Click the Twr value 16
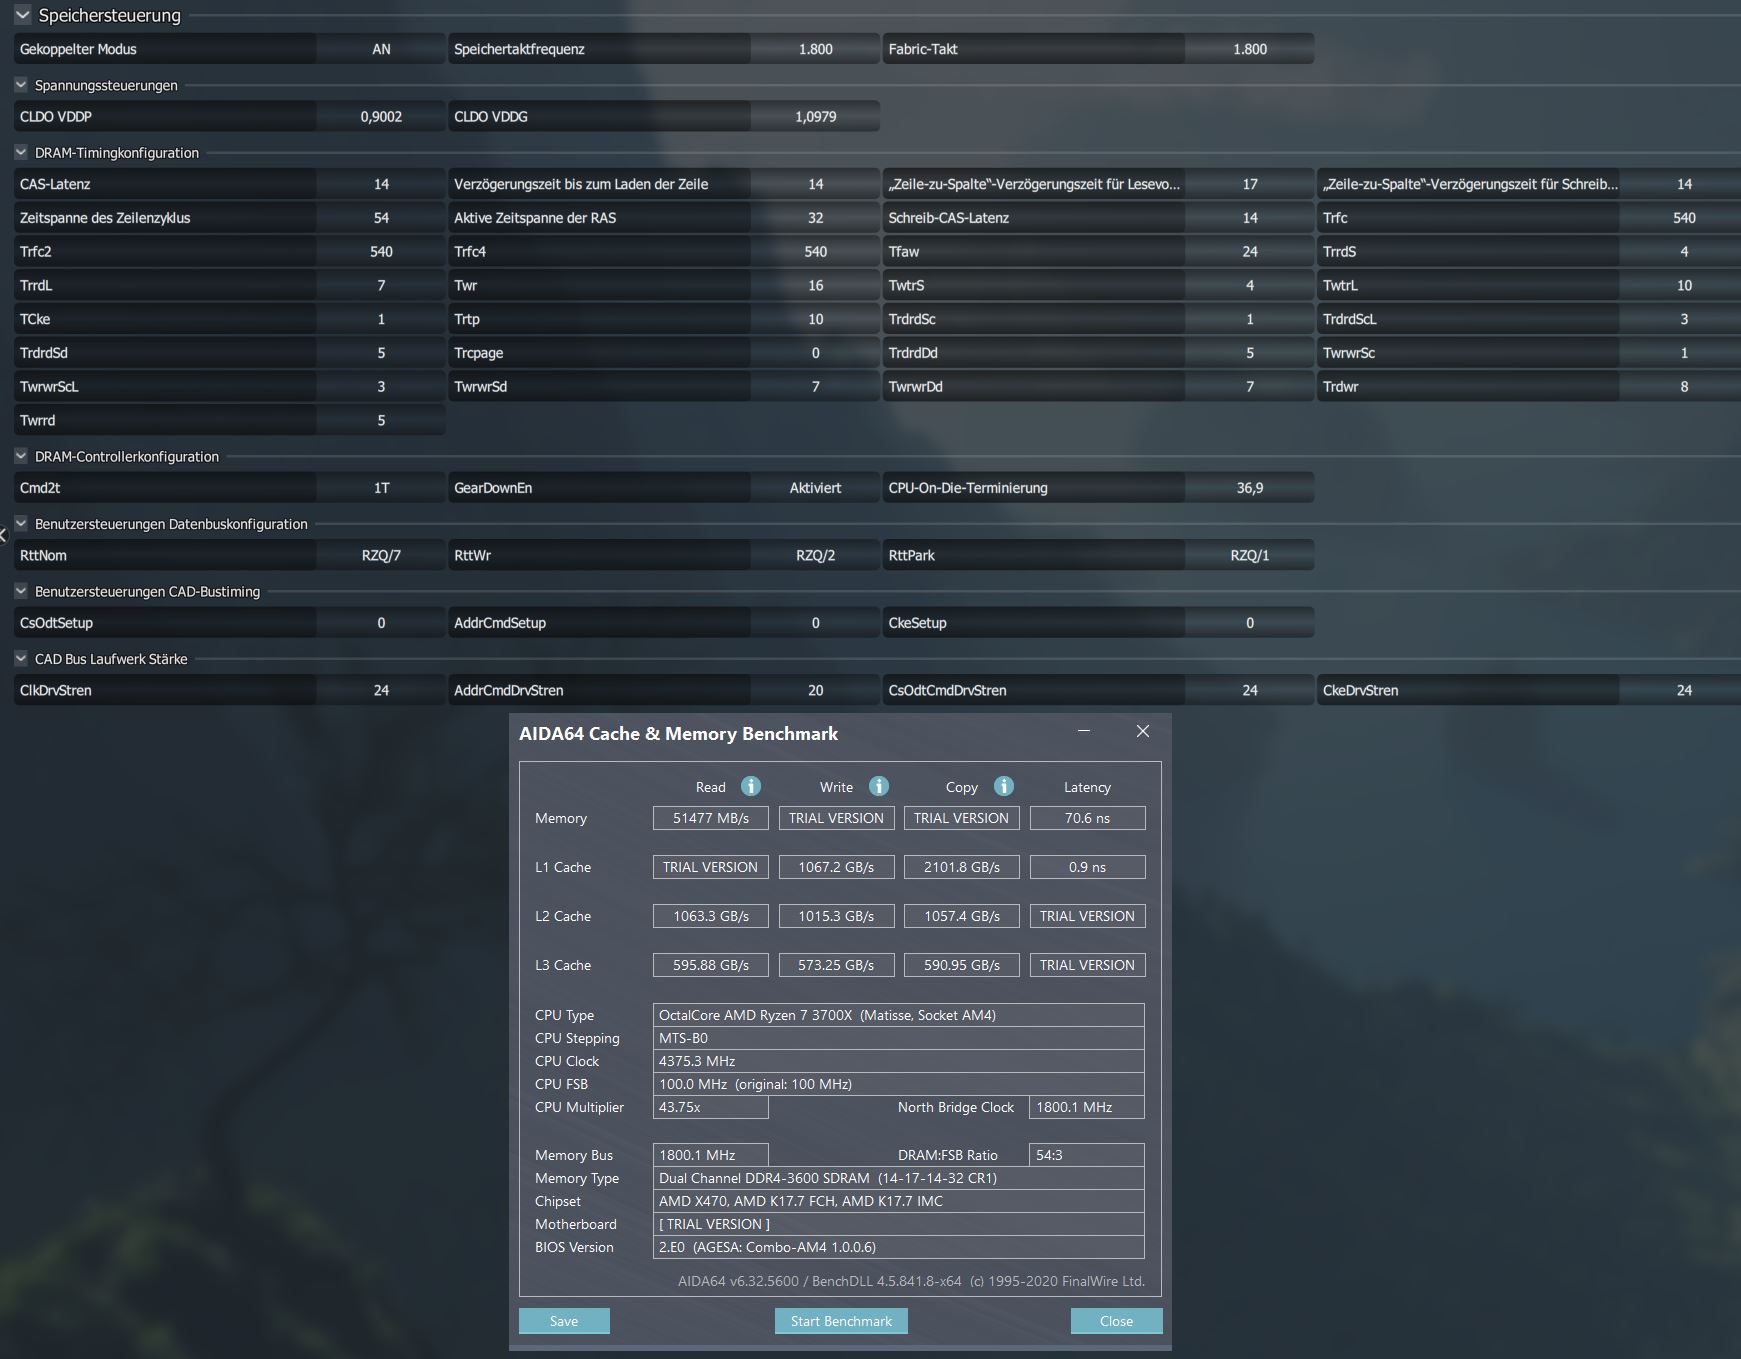The image size is (1741, 1359). (x=815, y=286)
